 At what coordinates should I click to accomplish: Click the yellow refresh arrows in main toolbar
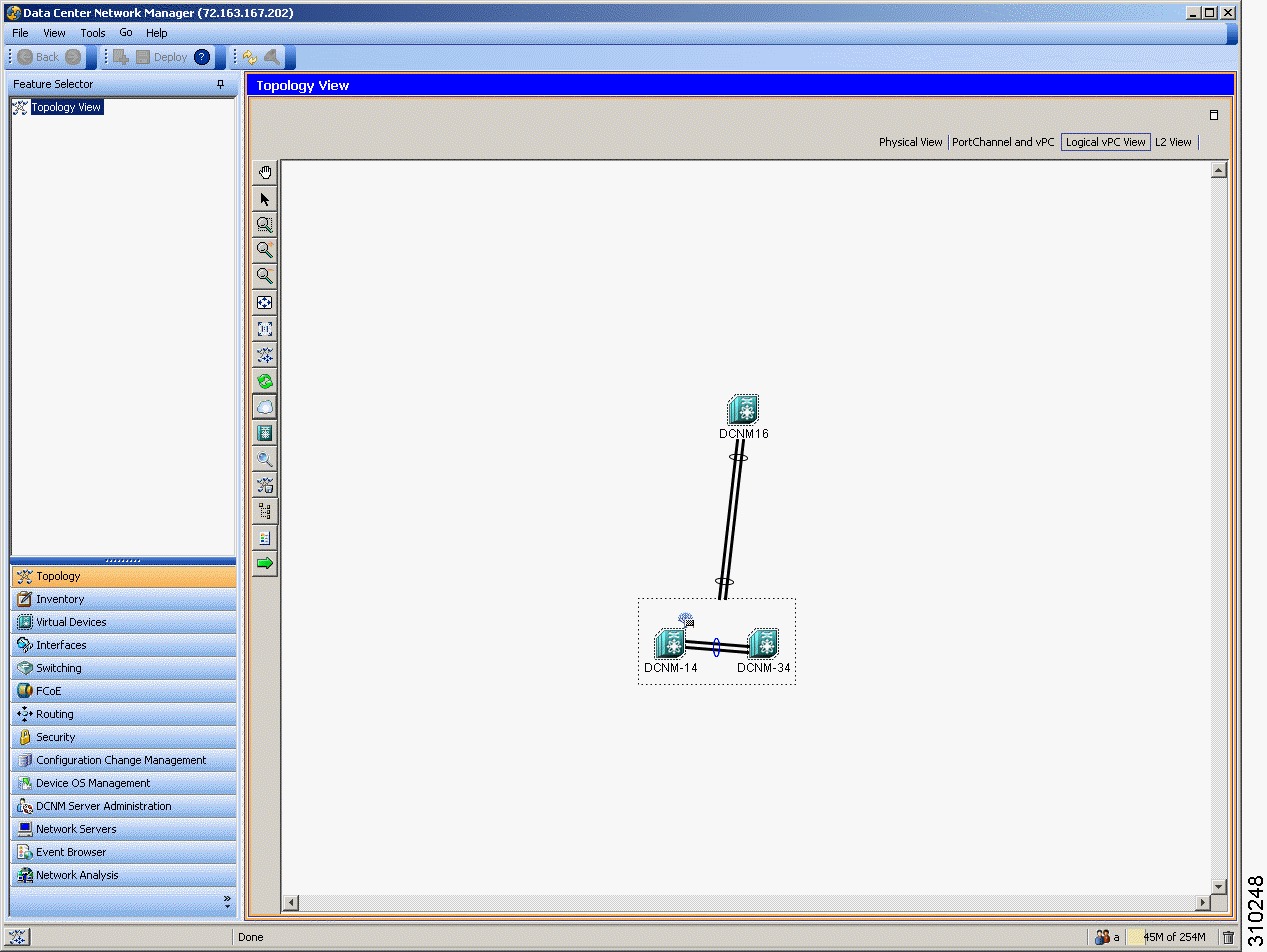coord(250,57)
